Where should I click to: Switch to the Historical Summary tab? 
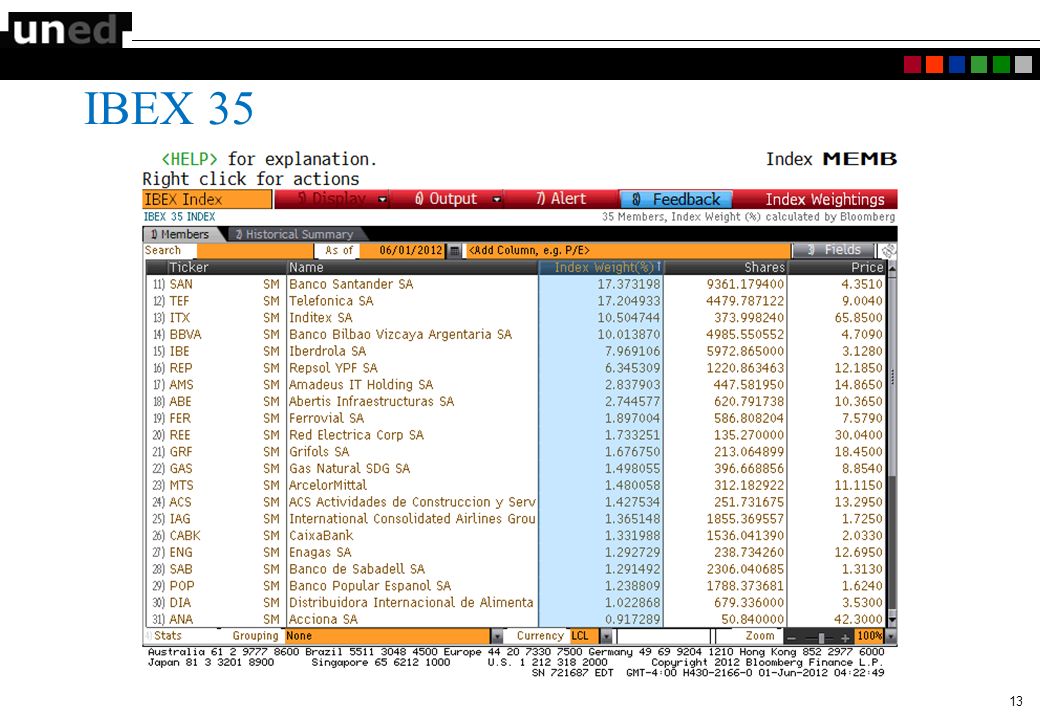[x=294, y=234]
